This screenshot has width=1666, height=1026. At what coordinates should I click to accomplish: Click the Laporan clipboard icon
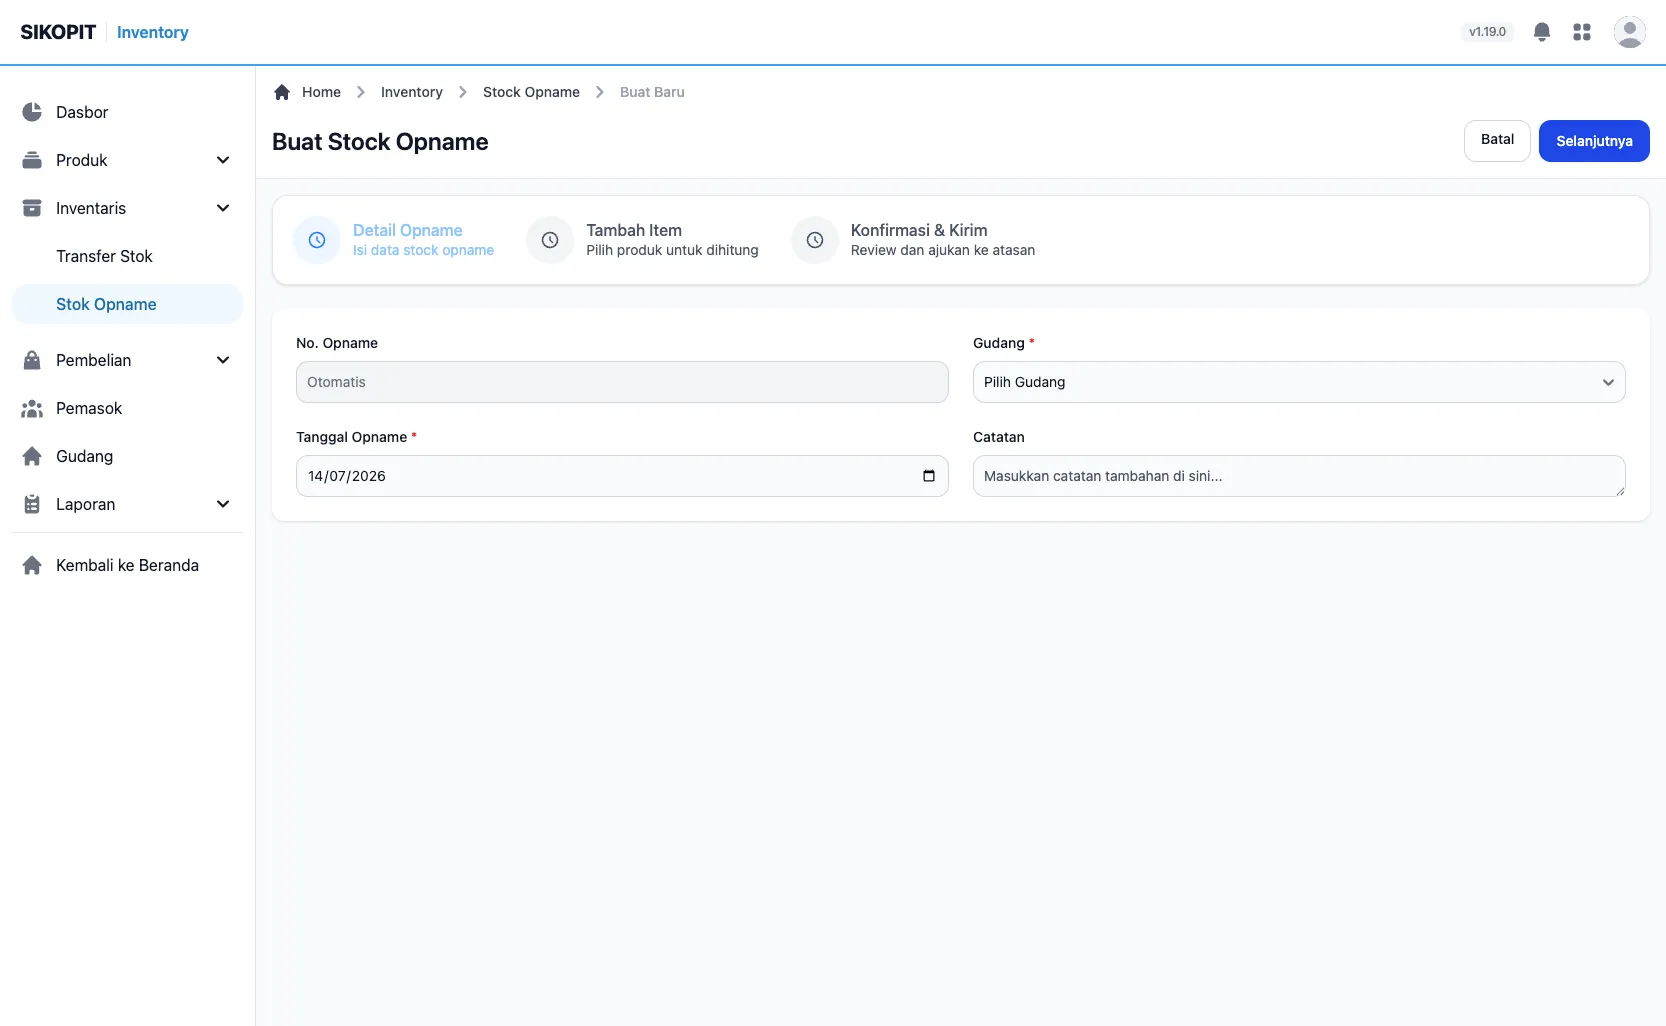(x=32, y=504)
